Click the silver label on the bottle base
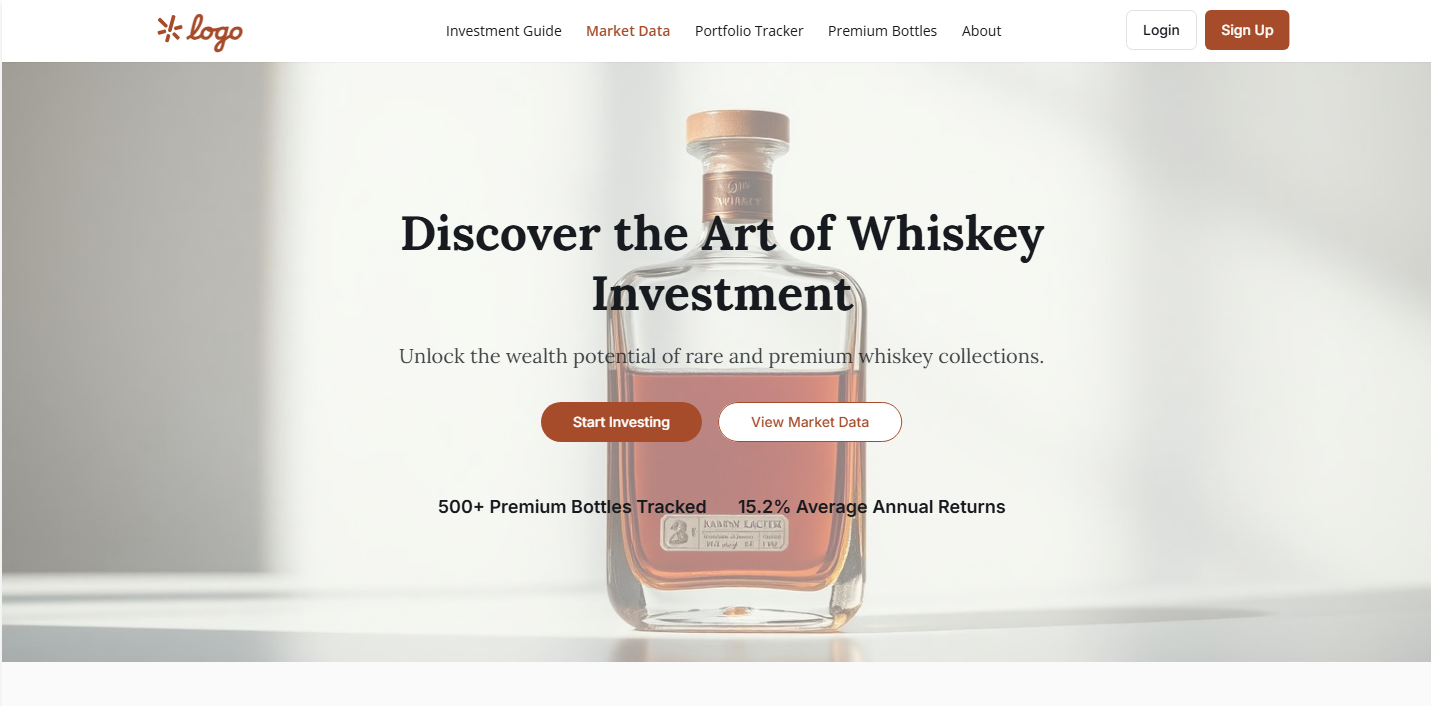 (725, 533)
